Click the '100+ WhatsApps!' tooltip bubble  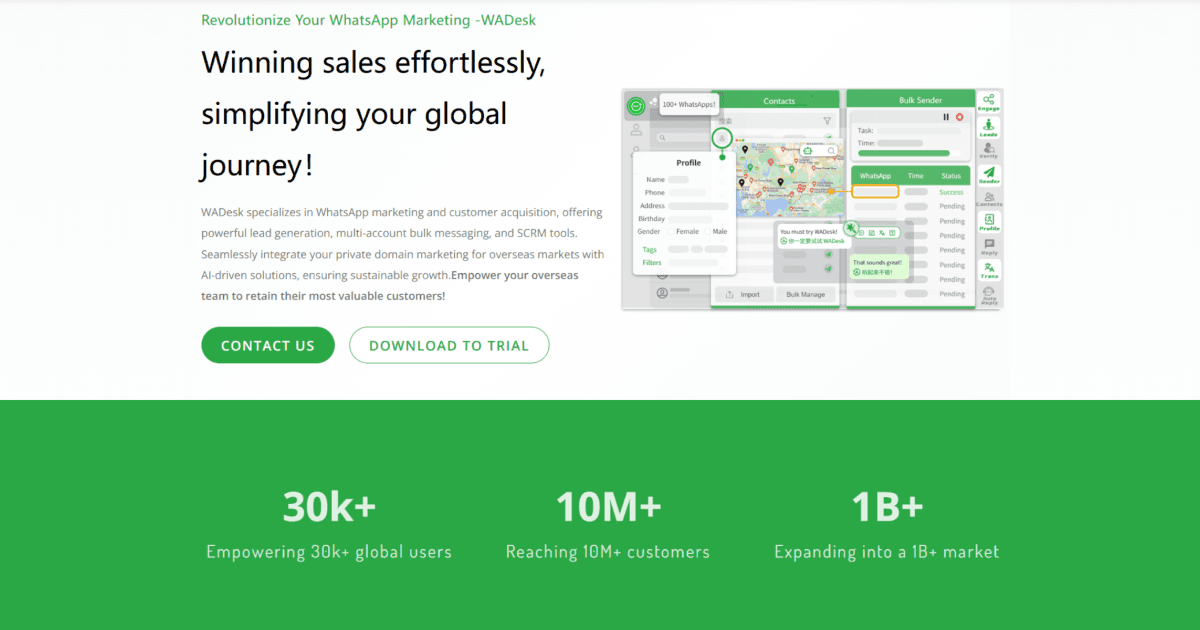[x=689, y=104]
